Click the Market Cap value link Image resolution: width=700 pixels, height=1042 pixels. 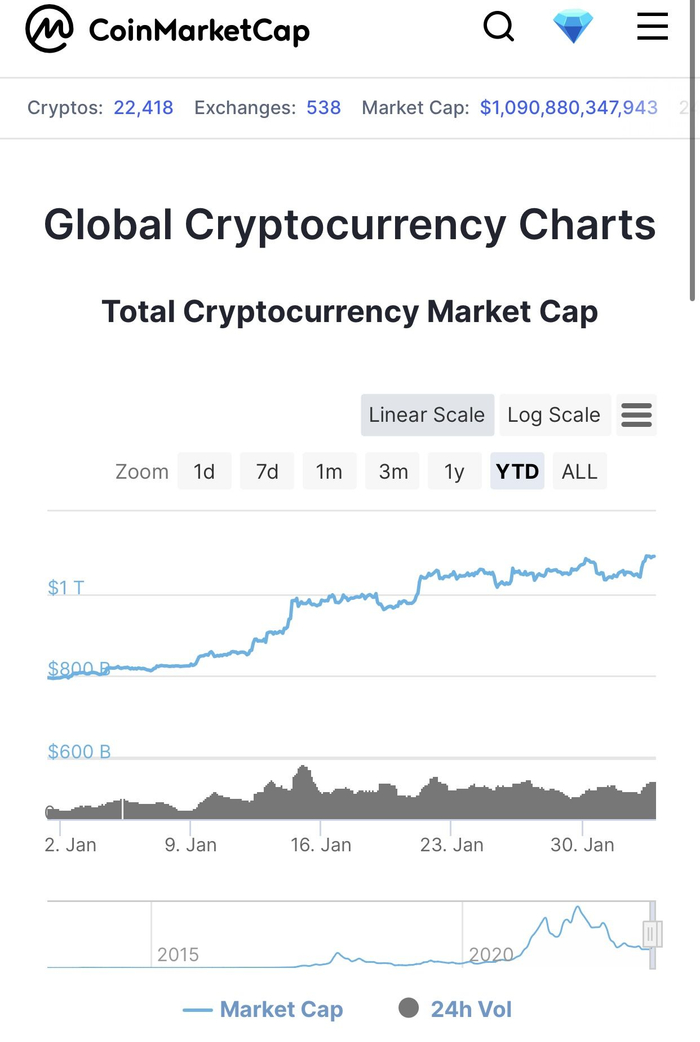568,107
